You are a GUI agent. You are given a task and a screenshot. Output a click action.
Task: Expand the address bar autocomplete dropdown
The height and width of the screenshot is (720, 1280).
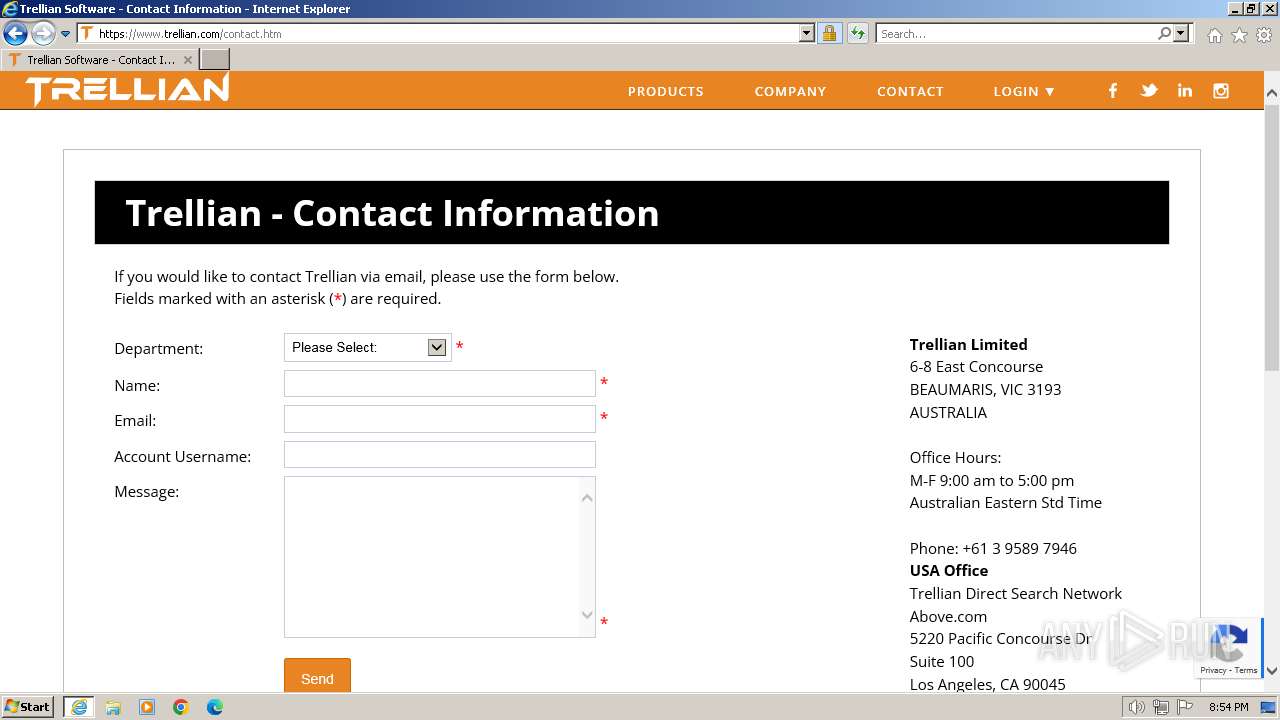(x=807, y=33)
